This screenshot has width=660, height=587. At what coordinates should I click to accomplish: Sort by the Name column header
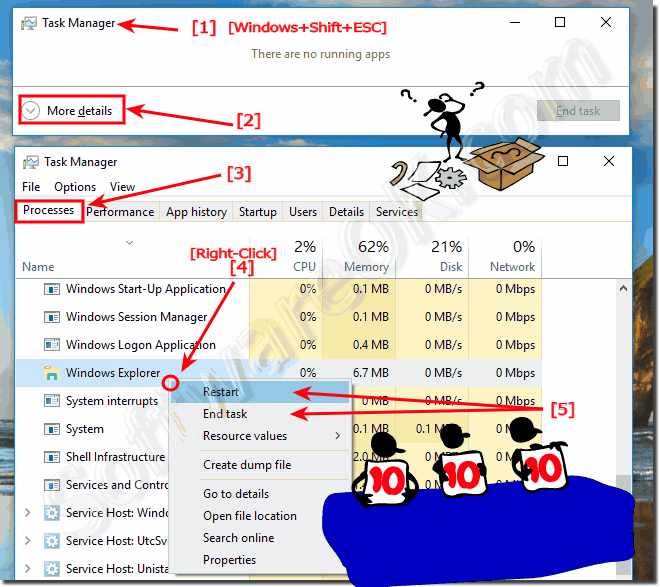point(38,267)
